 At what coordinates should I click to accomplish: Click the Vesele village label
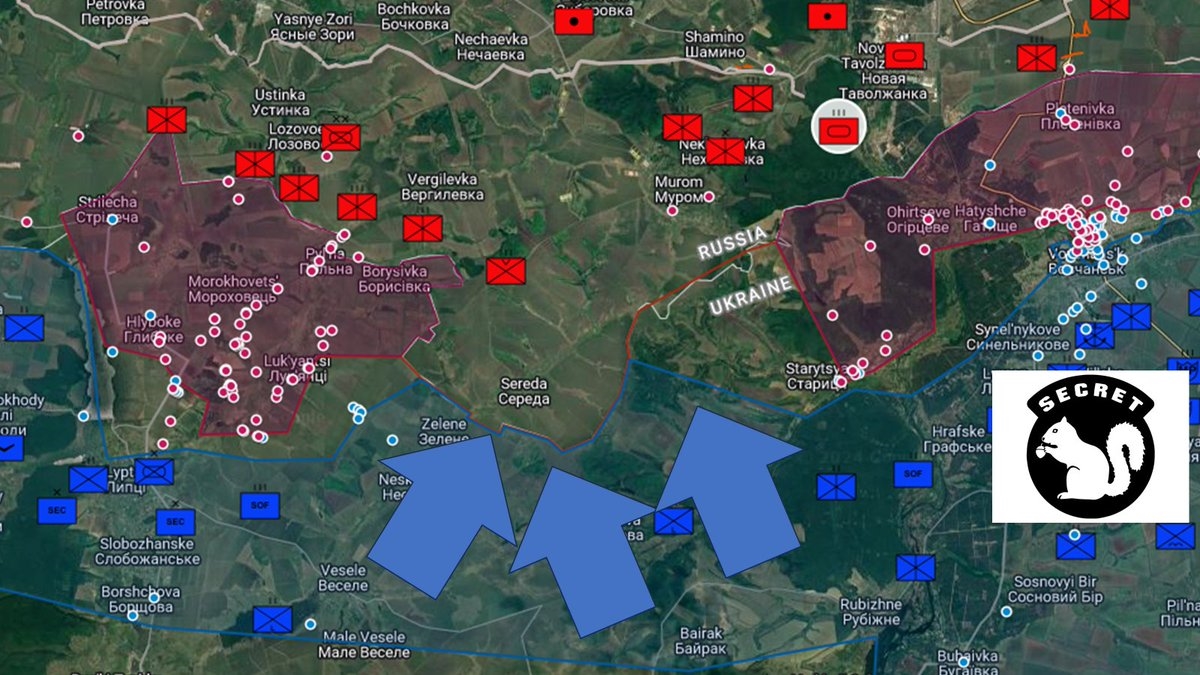343,577
